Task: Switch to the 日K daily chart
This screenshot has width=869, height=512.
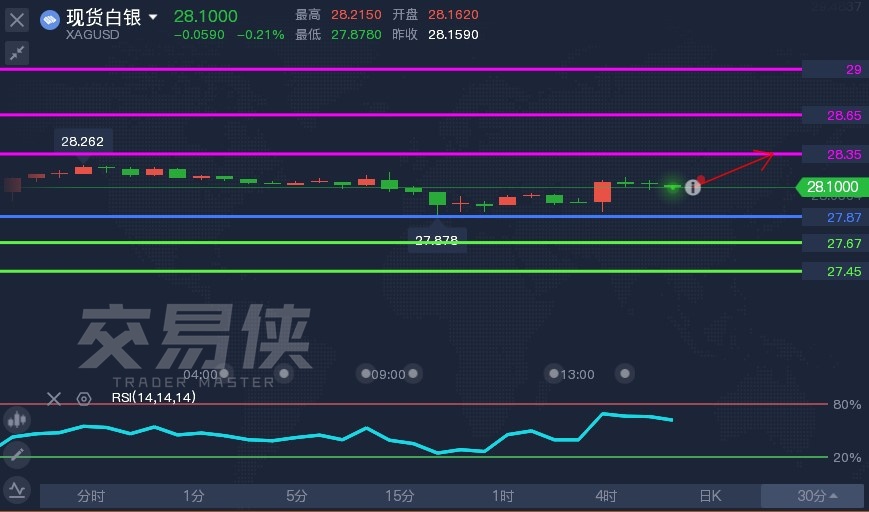Action: tap(709, 496)
